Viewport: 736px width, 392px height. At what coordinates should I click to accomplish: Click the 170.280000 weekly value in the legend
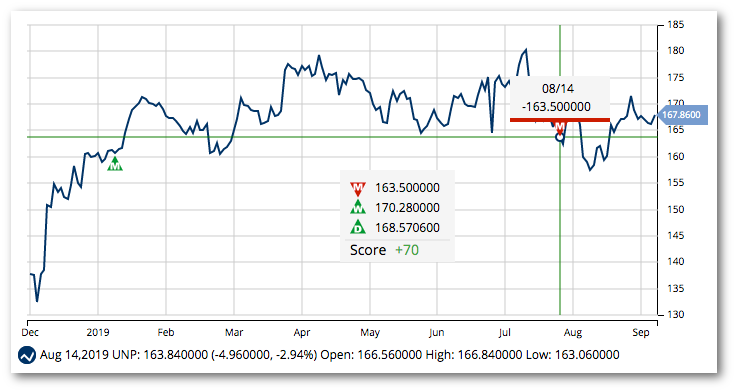[x=407, y=208]
